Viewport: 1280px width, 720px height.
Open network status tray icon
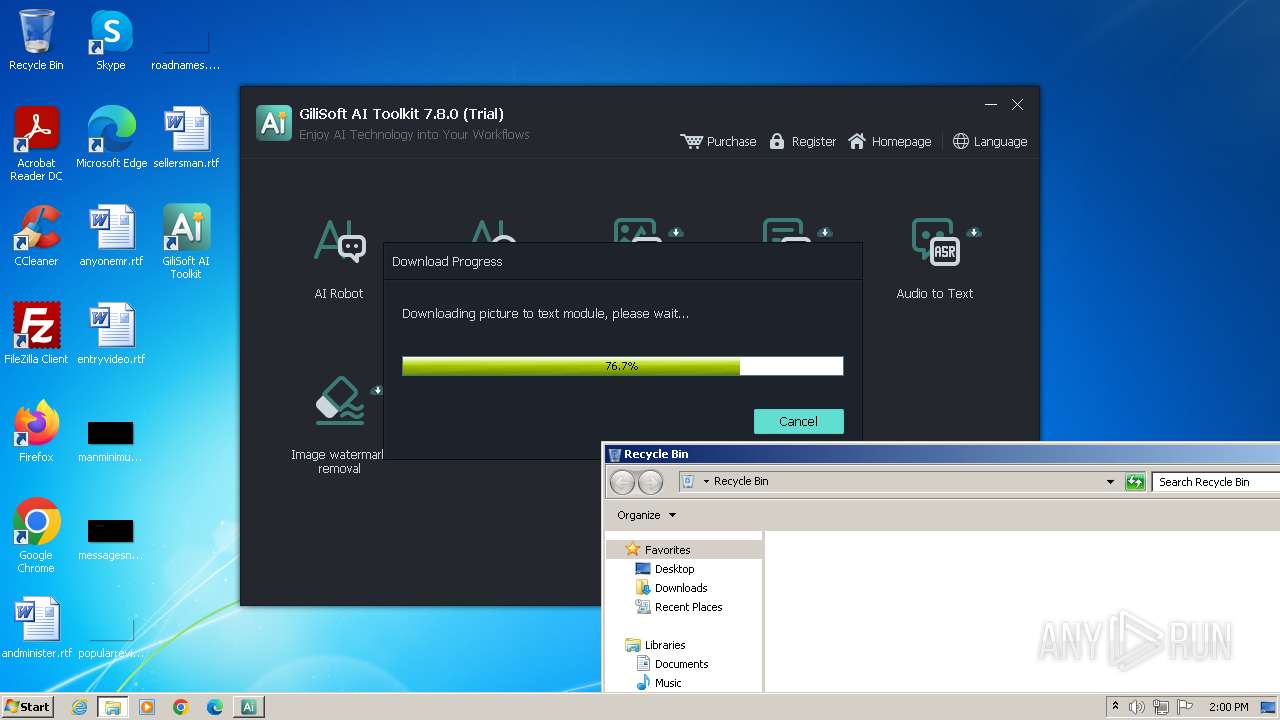pyautogui.click(x=1161, y=707)
